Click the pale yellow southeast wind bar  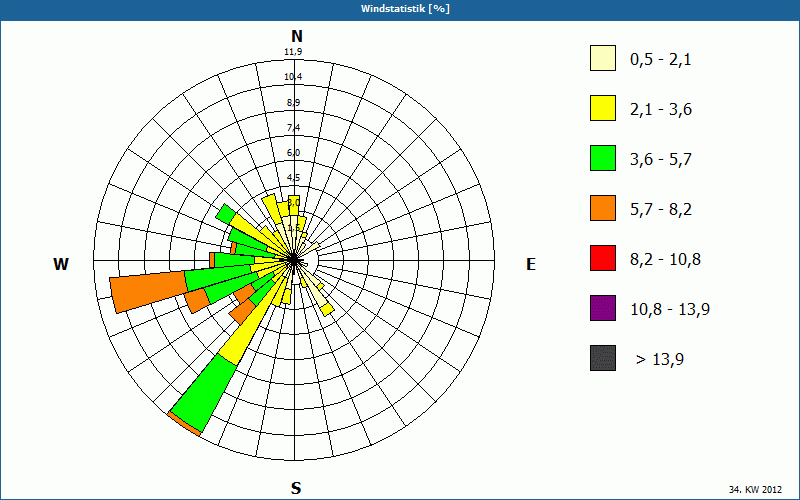click(312, 291)
